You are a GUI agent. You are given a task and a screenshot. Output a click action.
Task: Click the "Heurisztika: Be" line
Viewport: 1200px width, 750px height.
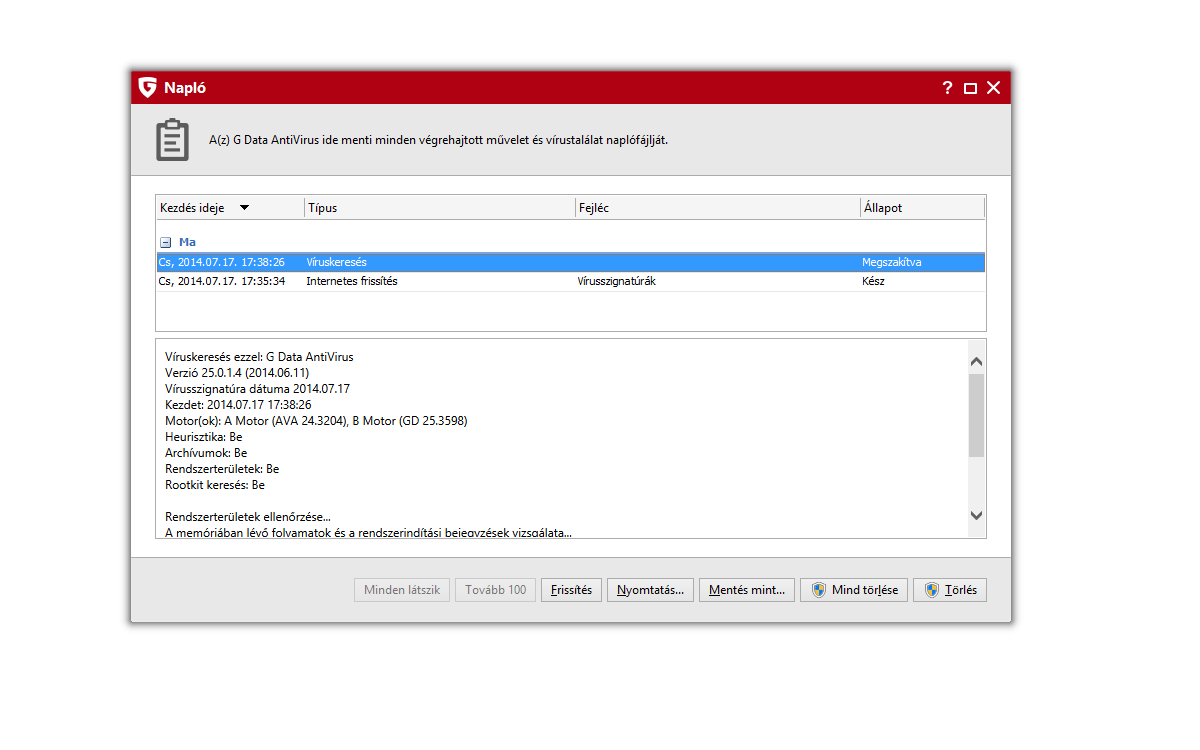click(x=204, y=437)
